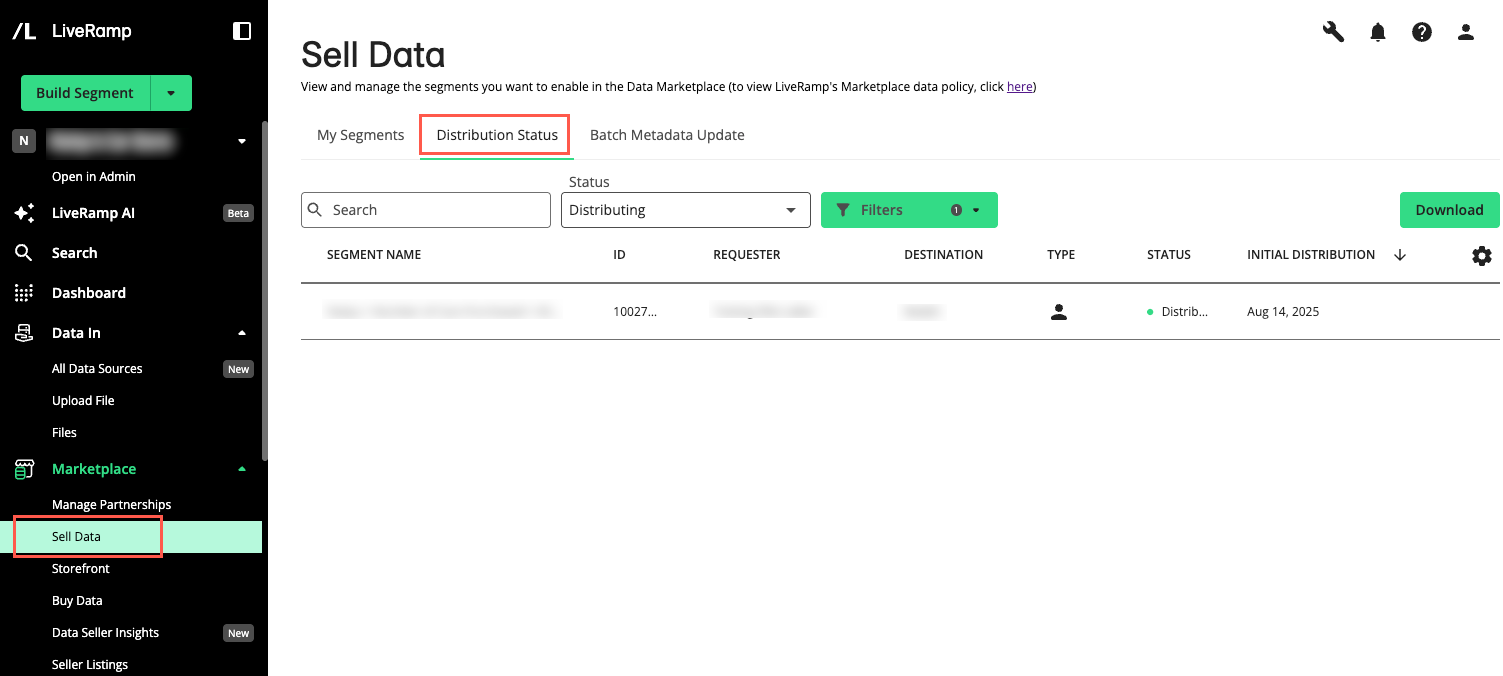1503x676 pixels.
Task: Click the Beta badge beside LiveRamp AI
Action: (x=239, y=213)
